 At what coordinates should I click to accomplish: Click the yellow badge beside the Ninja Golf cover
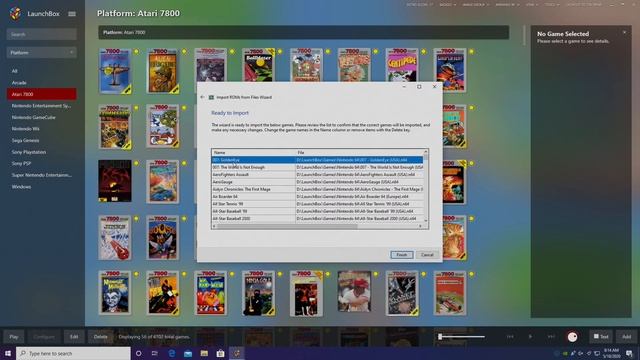280,274
